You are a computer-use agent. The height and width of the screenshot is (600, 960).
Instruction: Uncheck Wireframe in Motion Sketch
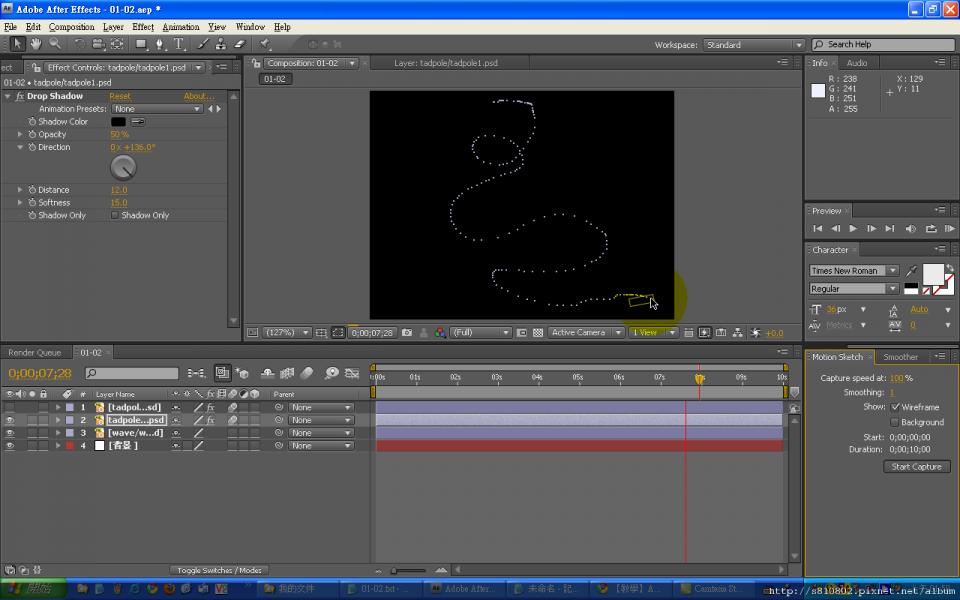tap(895, 407)
